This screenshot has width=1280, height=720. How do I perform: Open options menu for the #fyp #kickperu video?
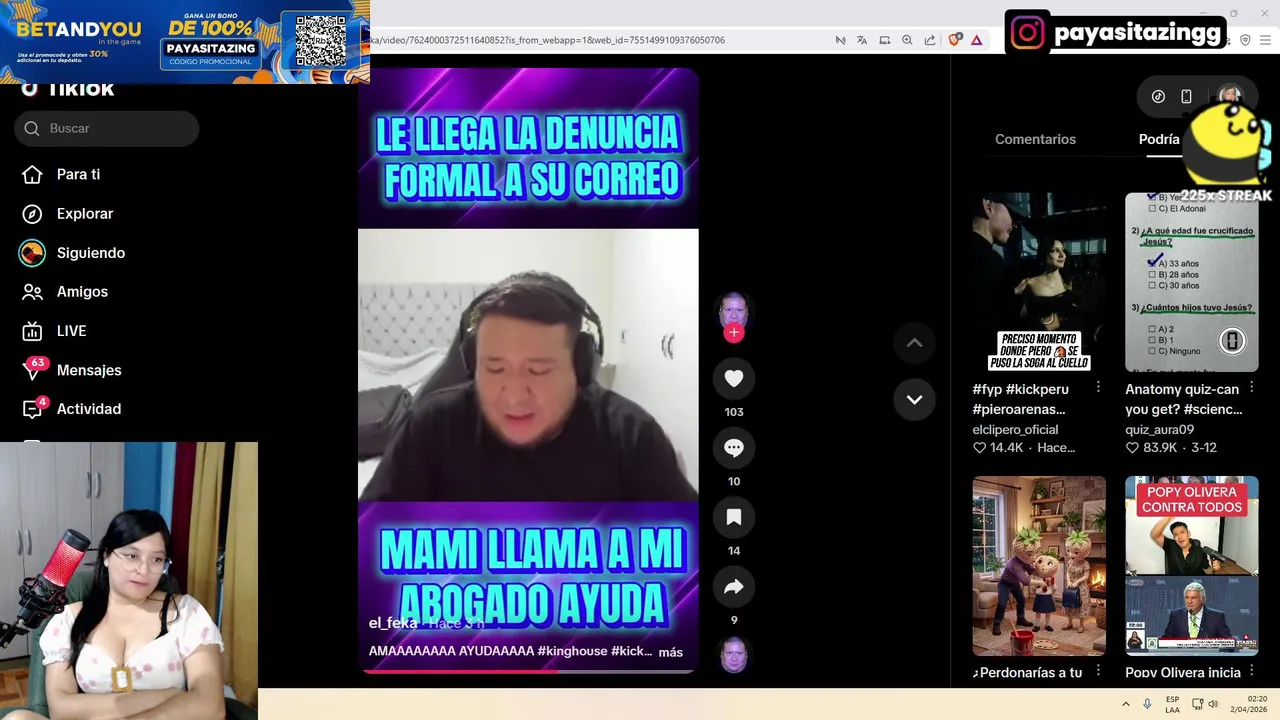point(1098,387)
